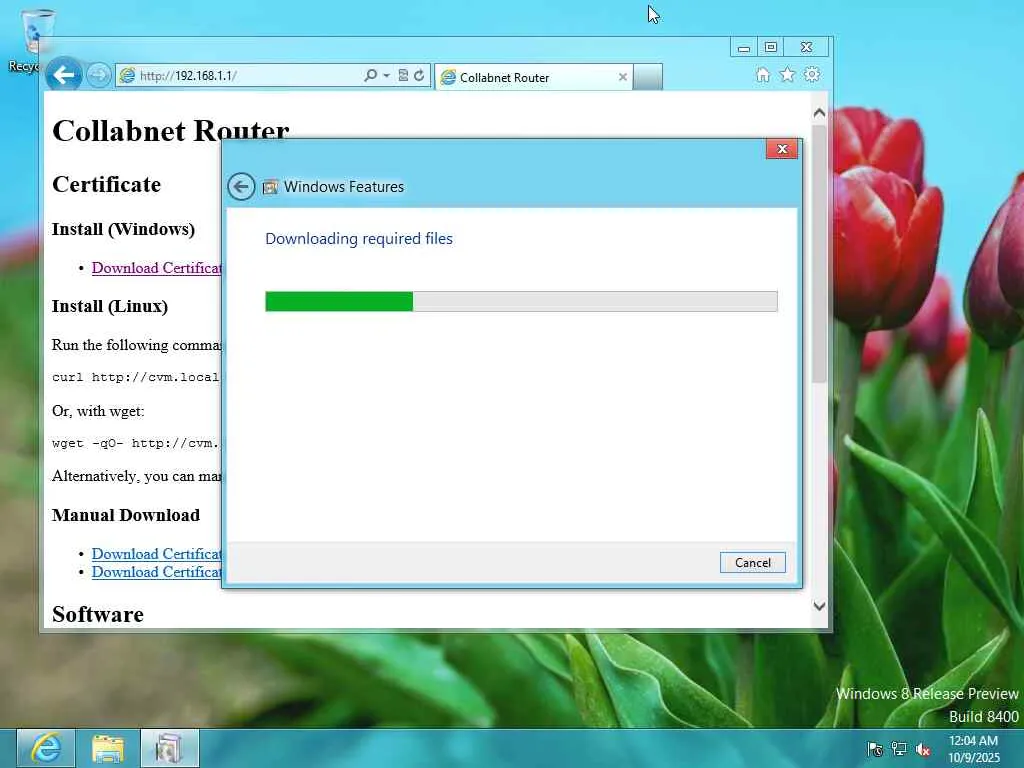
Task: Click the page scrollbar up arrow
Action: [x=820, y=113]
